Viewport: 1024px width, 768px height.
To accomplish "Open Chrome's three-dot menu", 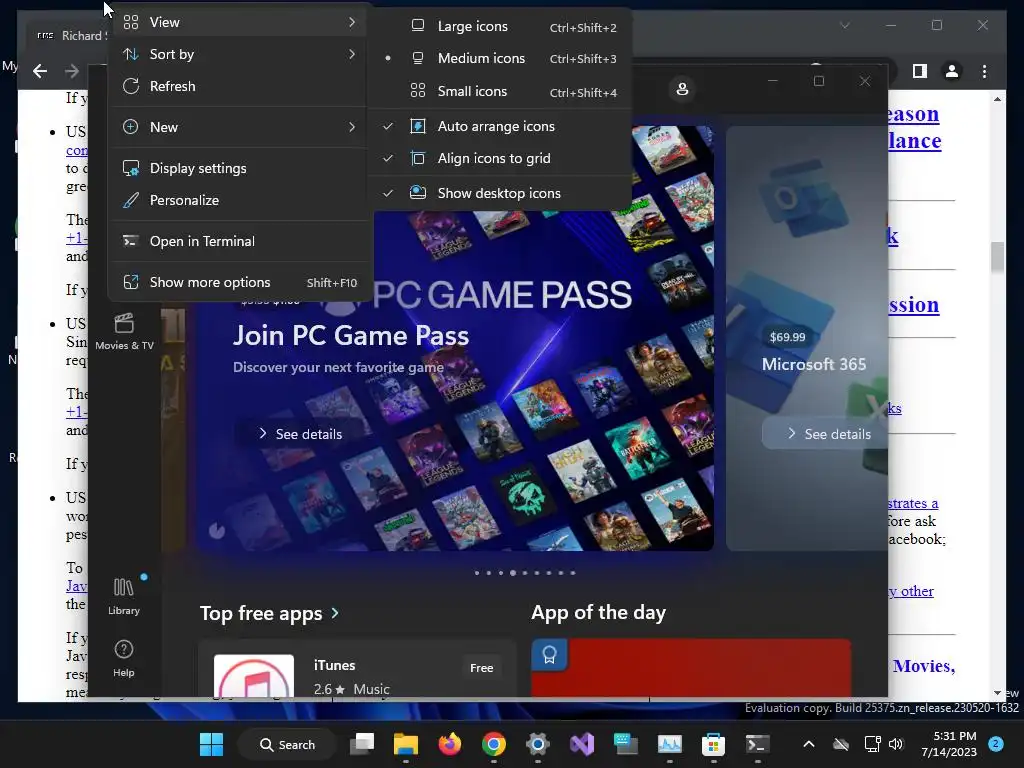I will click(984, 71).
